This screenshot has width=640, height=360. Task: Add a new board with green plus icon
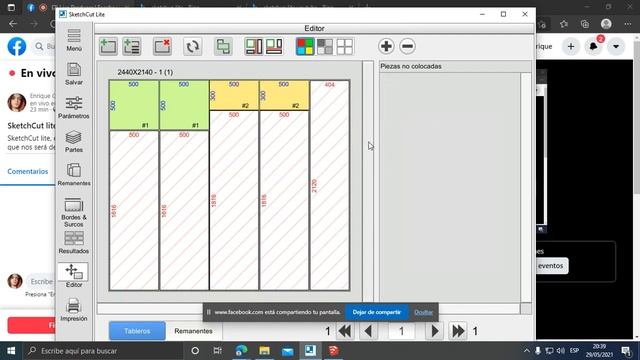[x=108, y=46]
